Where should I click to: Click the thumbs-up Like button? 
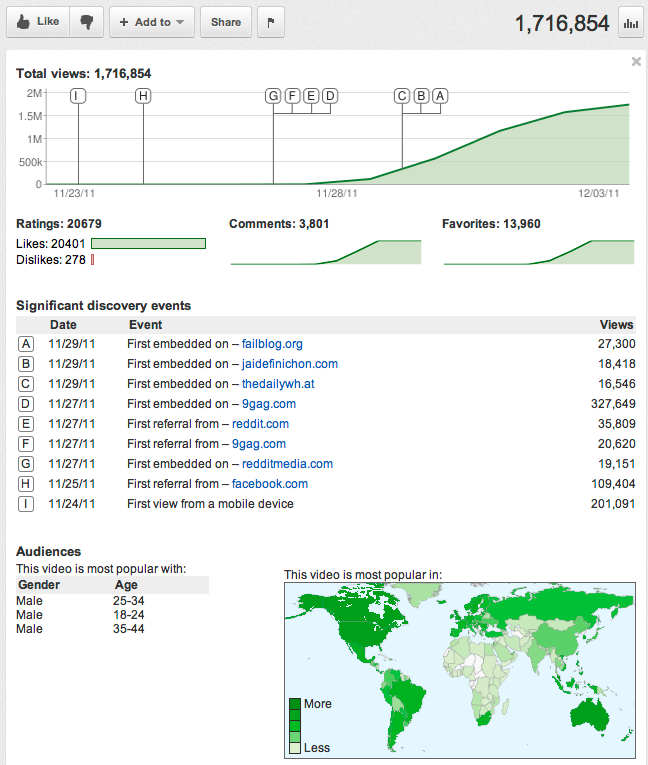38,22
